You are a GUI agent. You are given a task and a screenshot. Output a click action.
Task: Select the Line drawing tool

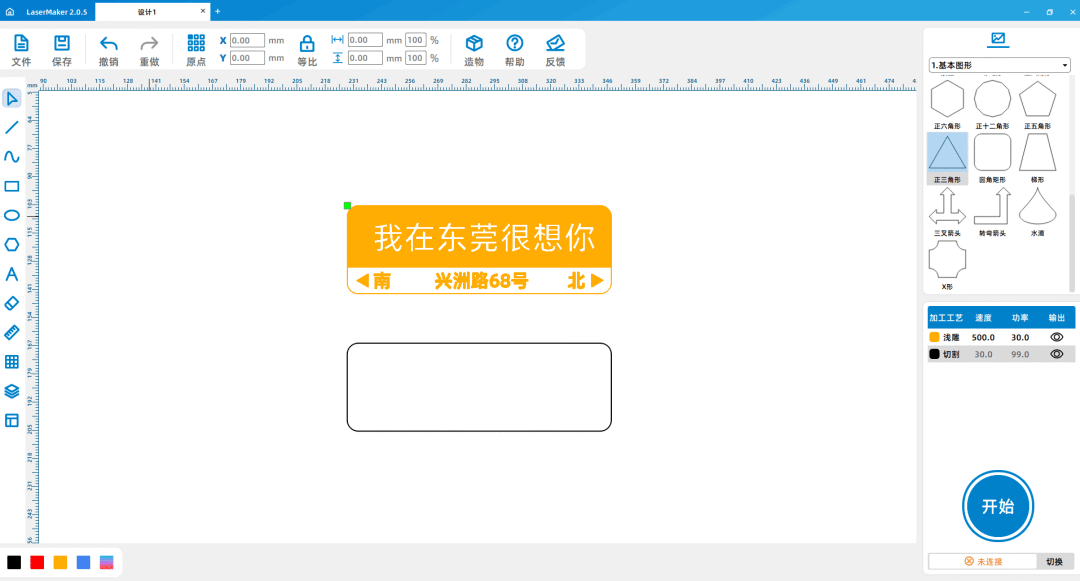13,127
